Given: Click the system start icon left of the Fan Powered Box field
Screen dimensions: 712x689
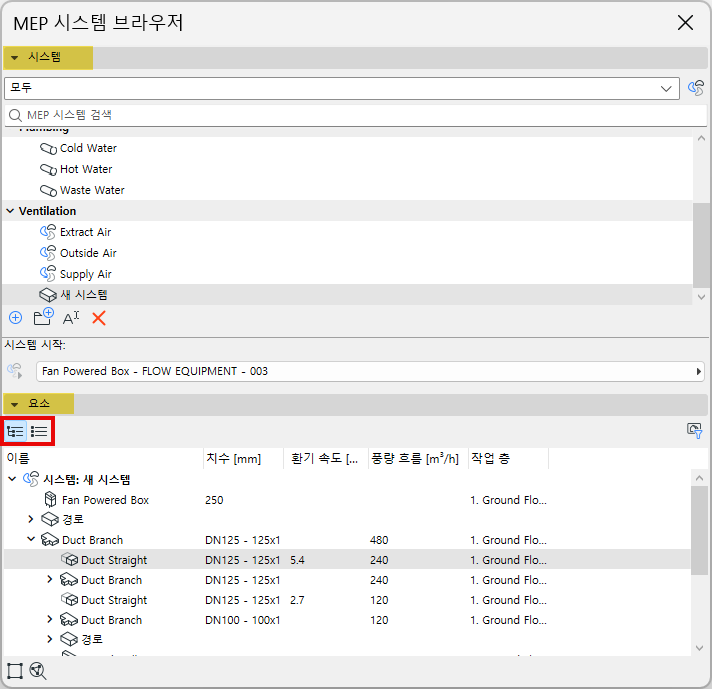Looking at the screenshot, I should click(x=15, y=371).
